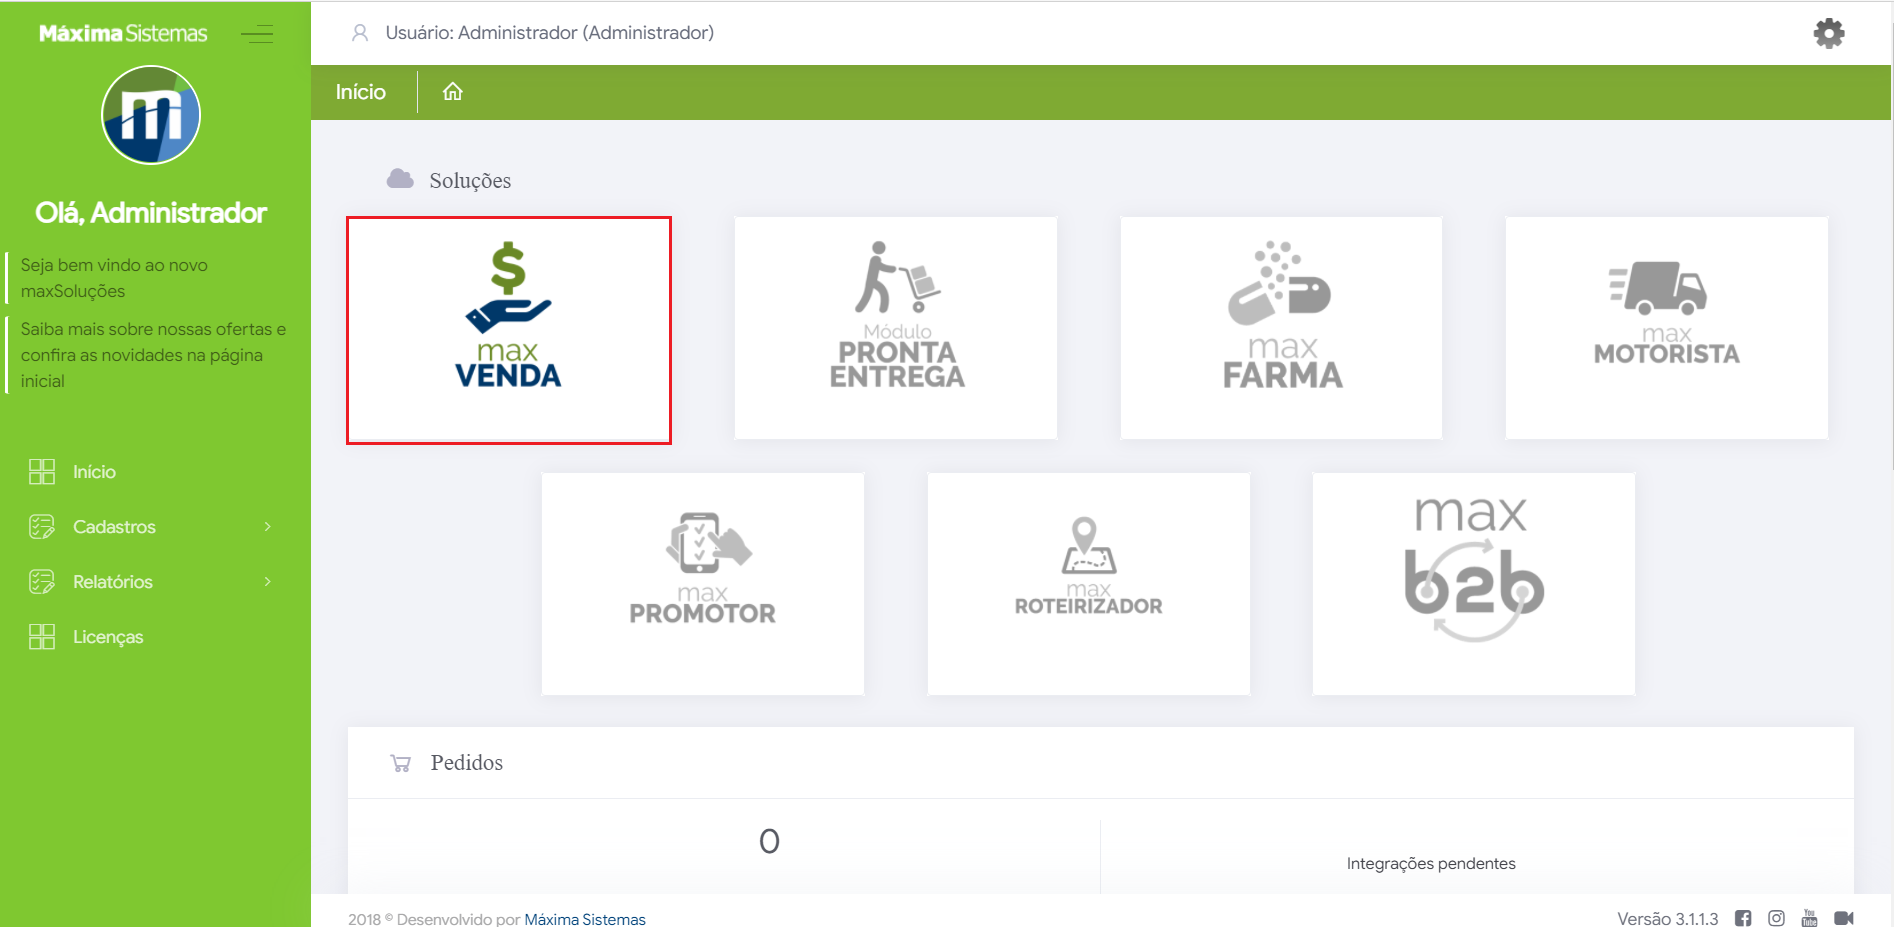This screenshot has height=943, width=1894.
Task: Open the maxVenda solution card
Action: point(509,330)
